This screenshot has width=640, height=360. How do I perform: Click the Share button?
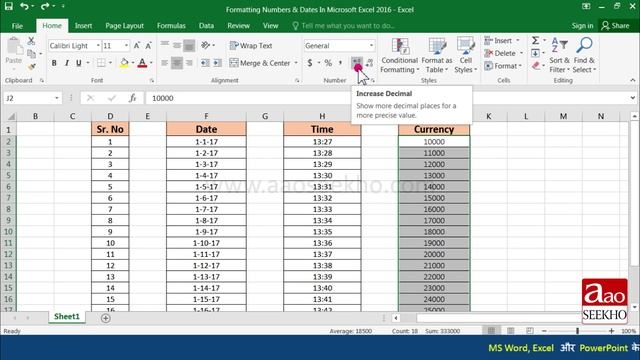[616, 26]
